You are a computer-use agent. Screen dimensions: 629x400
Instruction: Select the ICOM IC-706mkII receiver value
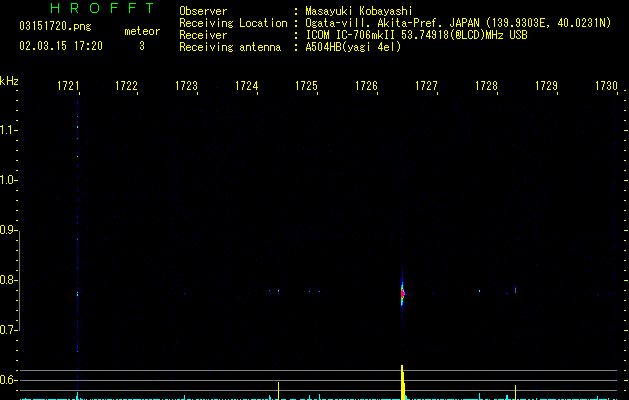pos(416,35)
